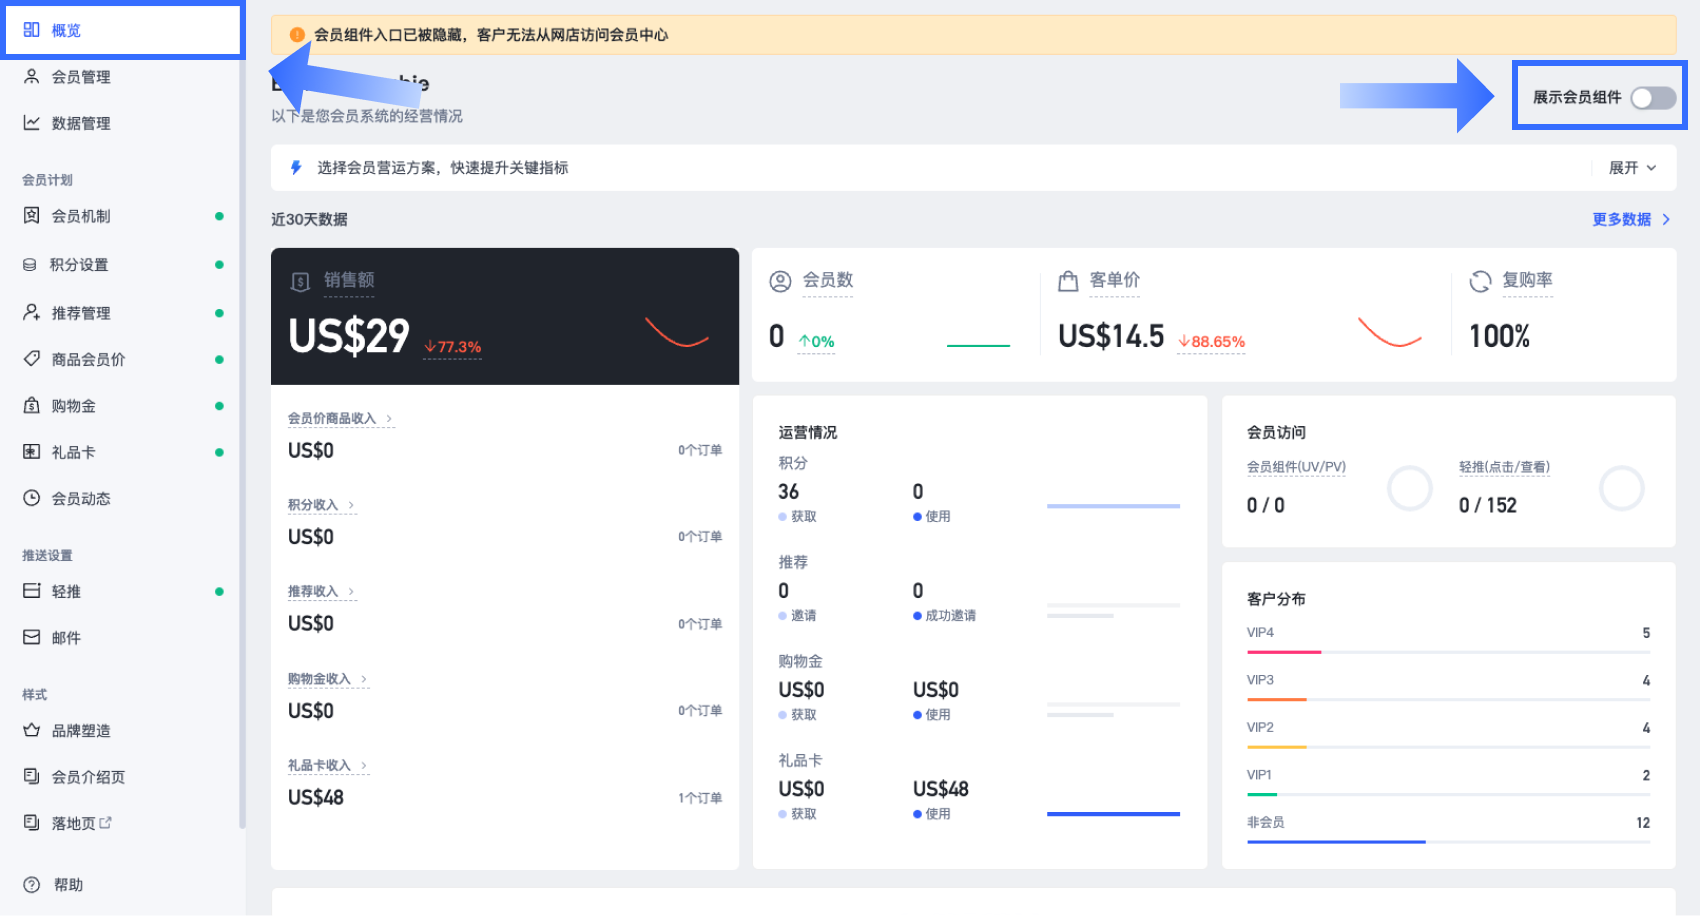Click the 积分收入 link
This screenshot has height=916, width=1700.
coord(313,505)
